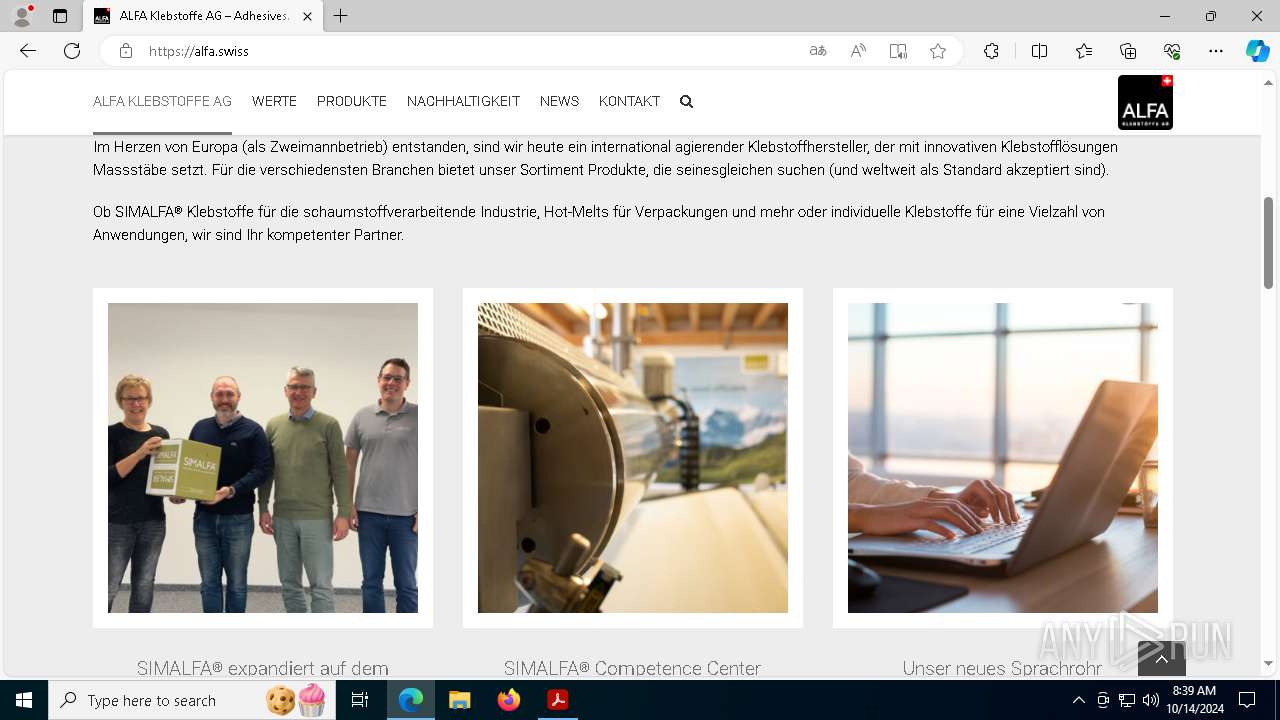This screenshot has height=720, width=1280.
Task: Open the Windows Start menu
Action: pos(24,700)
